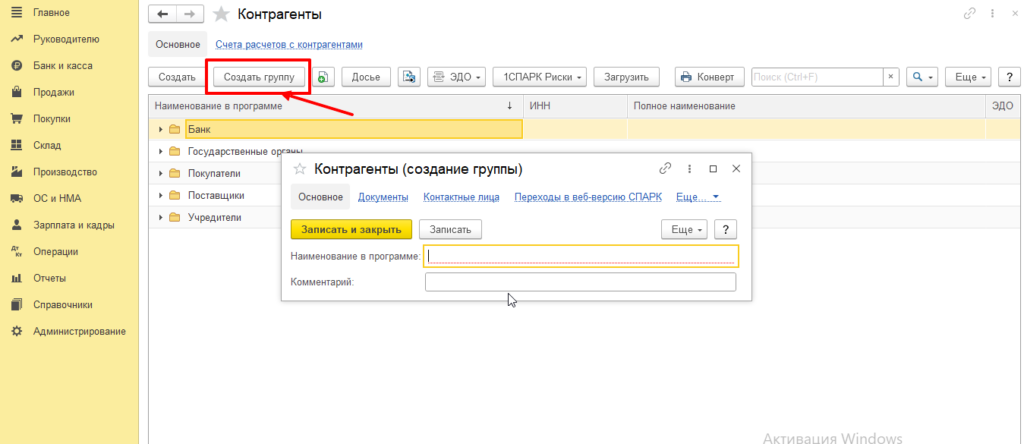
Task: Click the favorites star next to Контрагенты title
Action: click(x=221, y=14)
